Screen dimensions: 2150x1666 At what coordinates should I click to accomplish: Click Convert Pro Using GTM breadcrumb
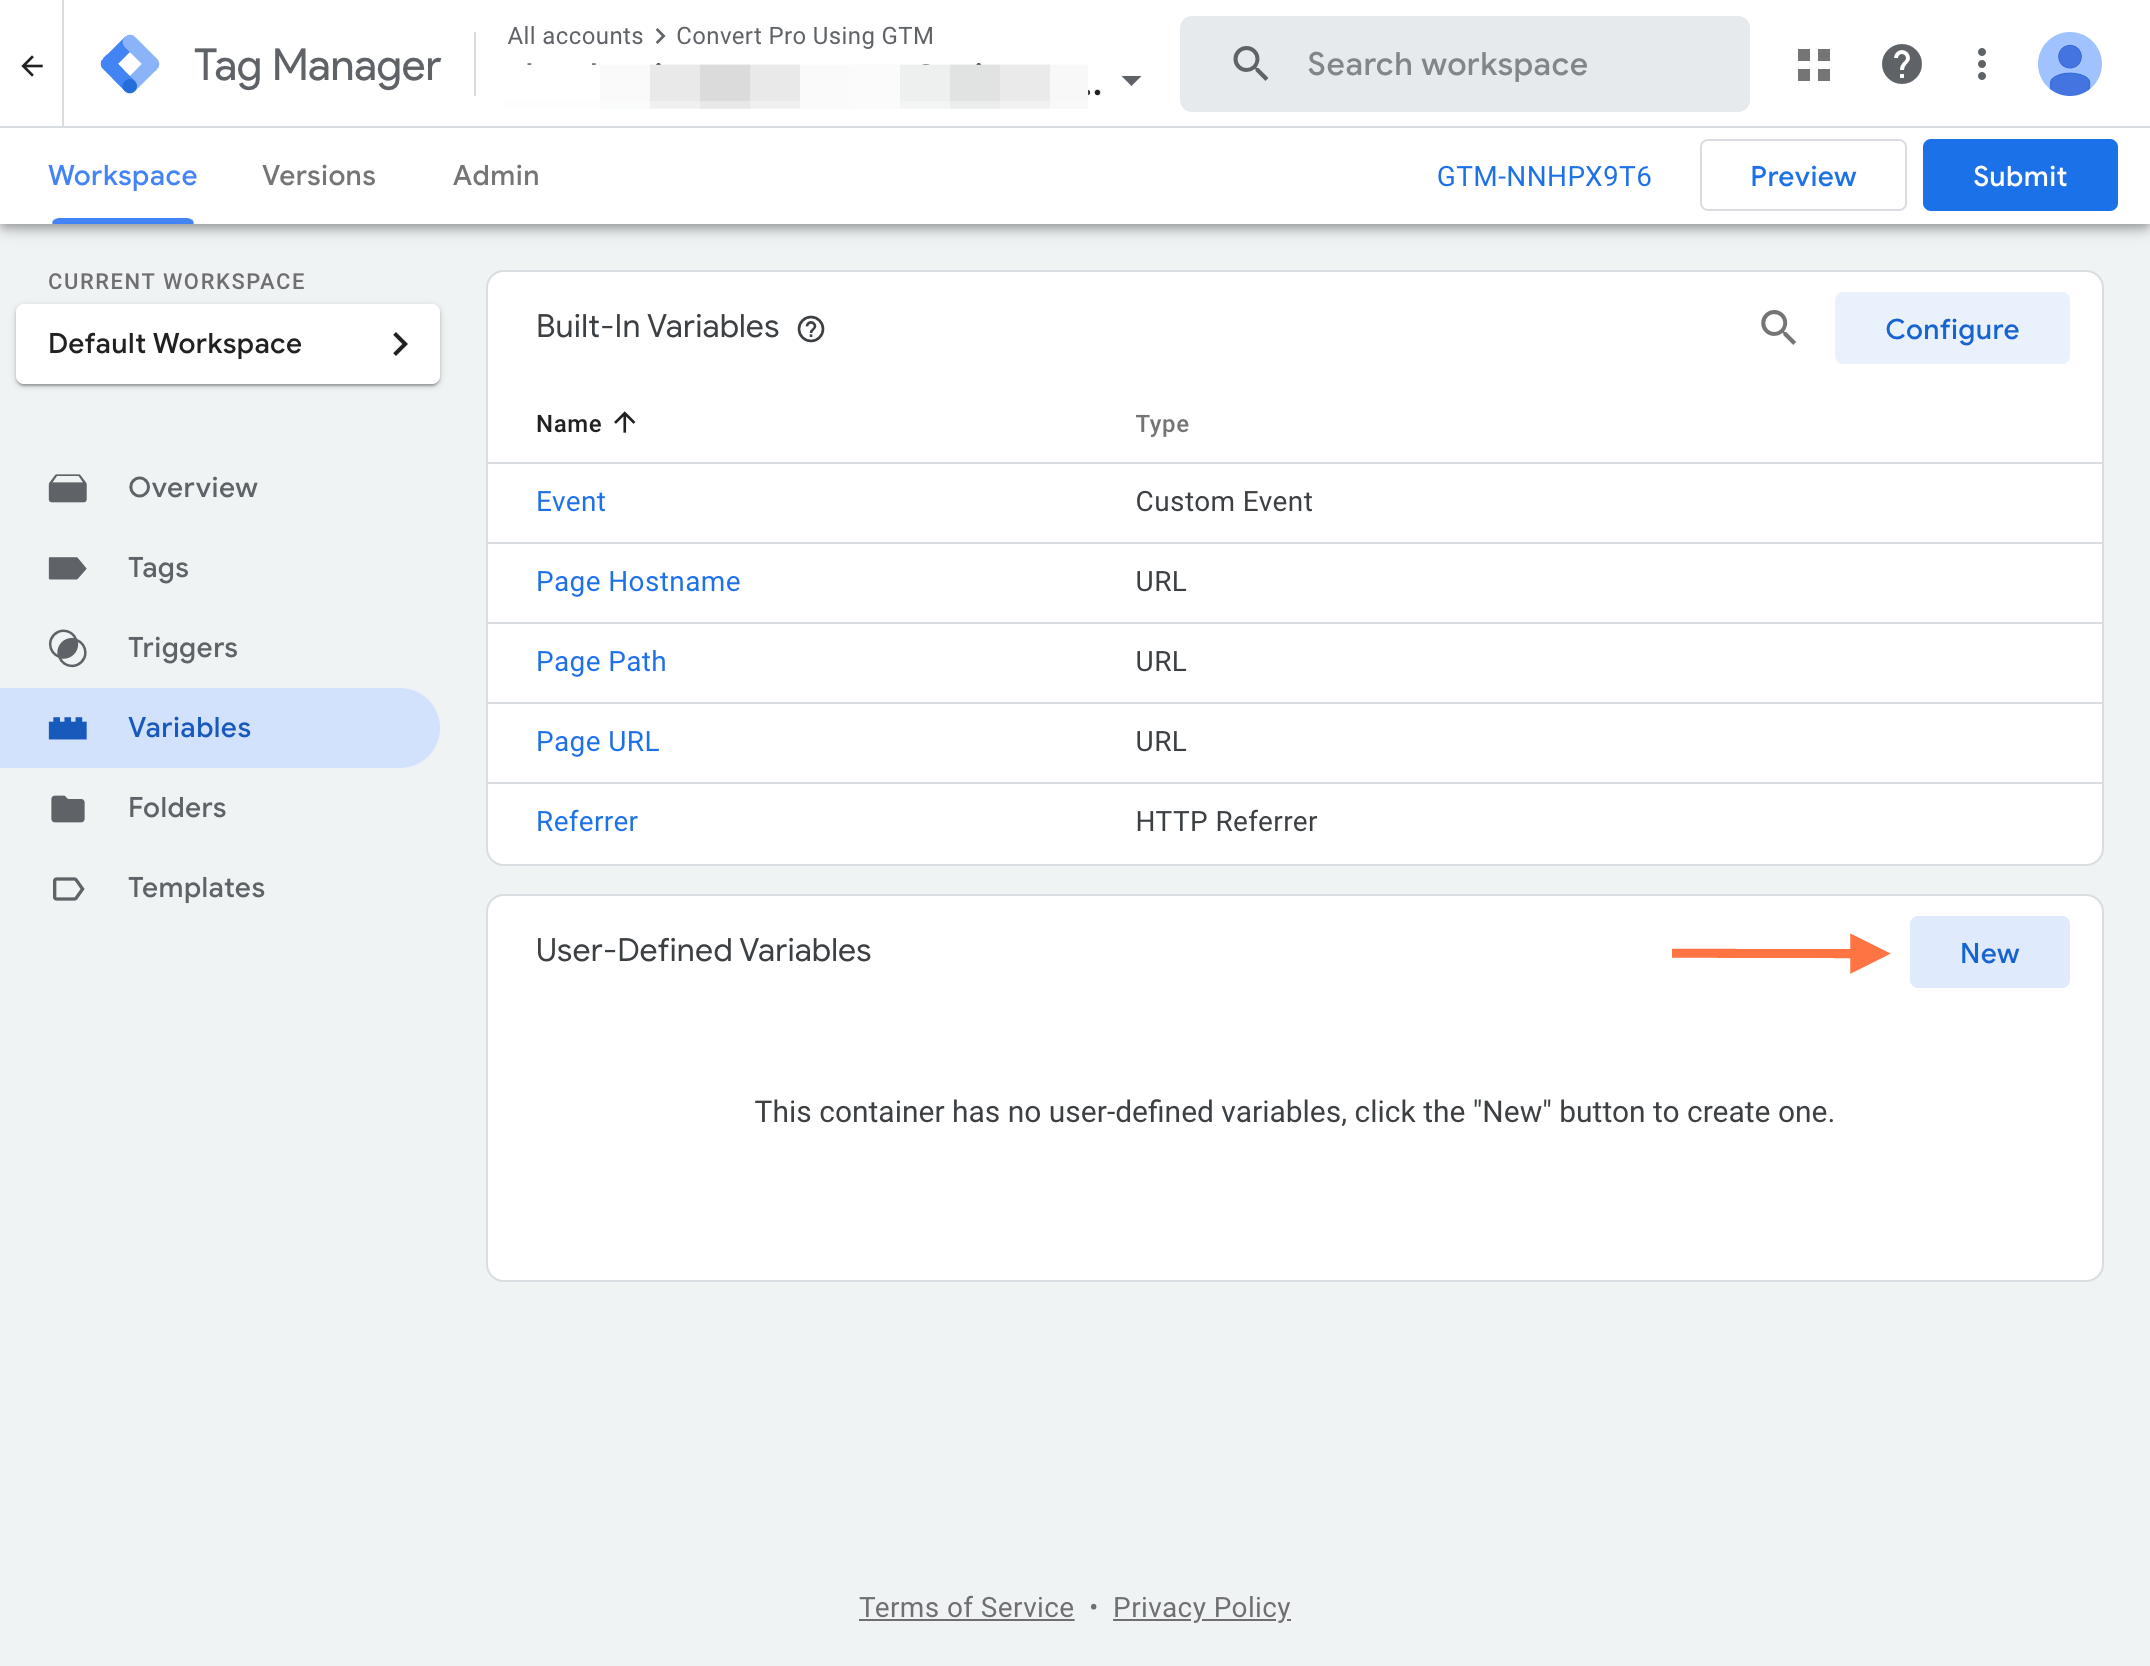(805, 36)
